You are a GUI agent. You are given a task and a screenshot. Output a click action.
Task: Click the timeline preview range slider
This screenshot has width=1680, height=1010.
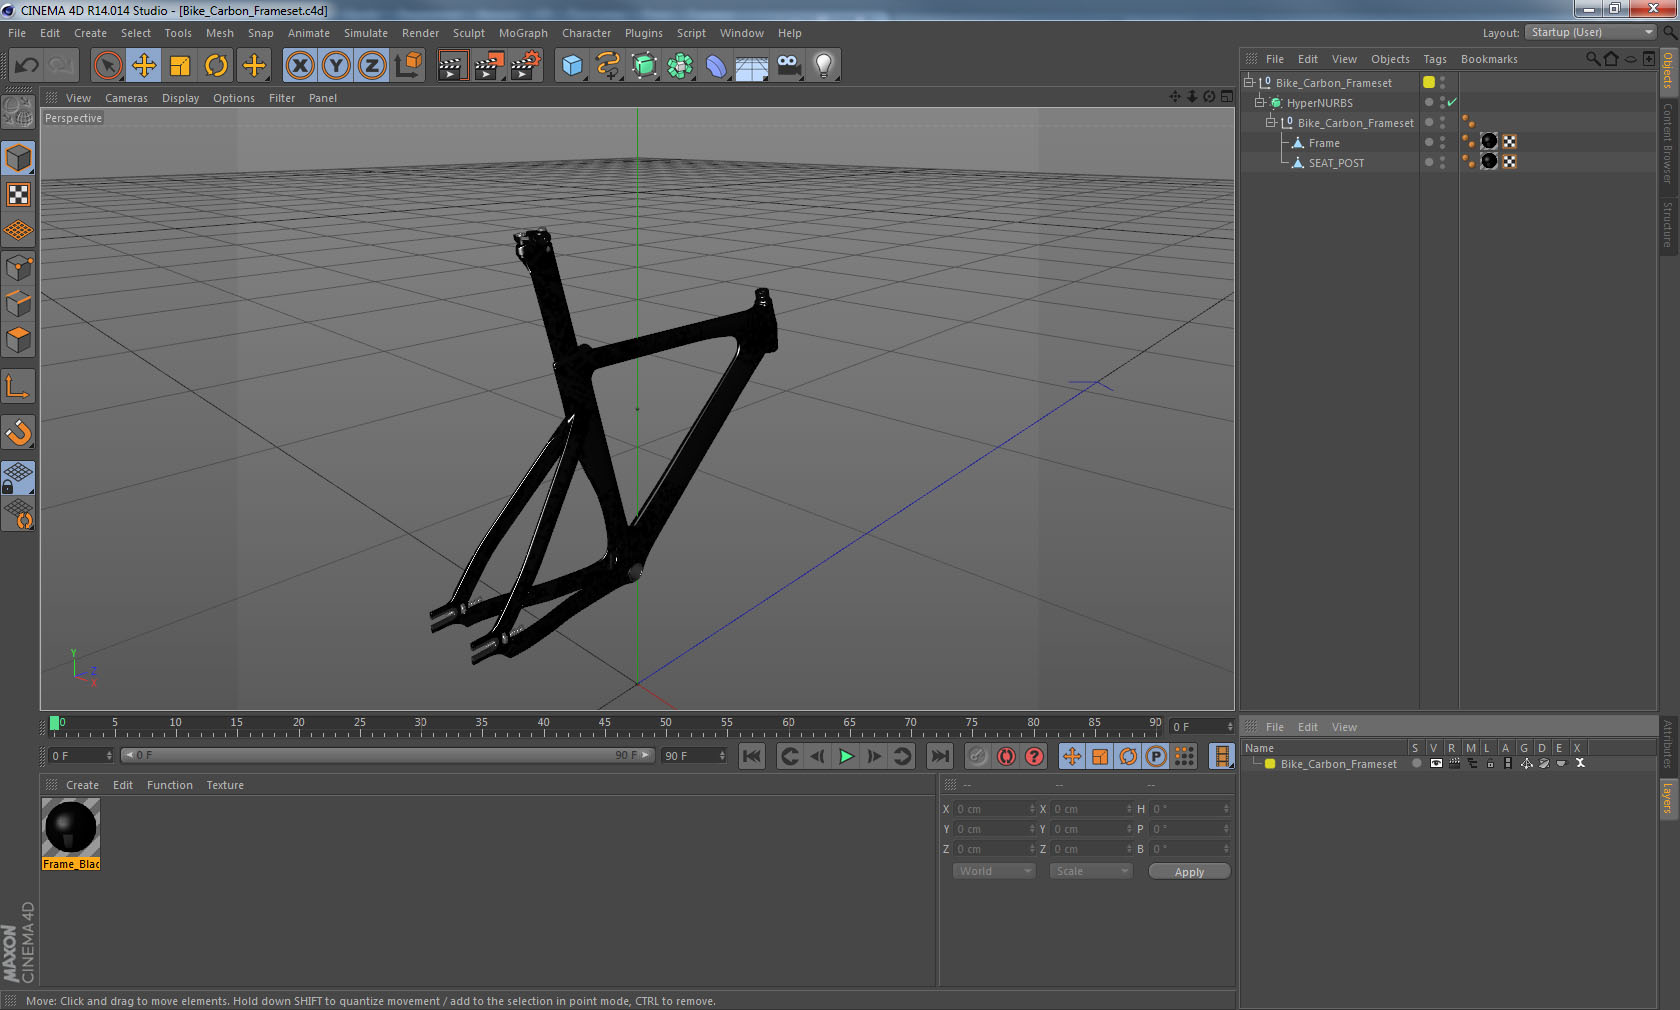pyautogui.click(x=387, y=755)
